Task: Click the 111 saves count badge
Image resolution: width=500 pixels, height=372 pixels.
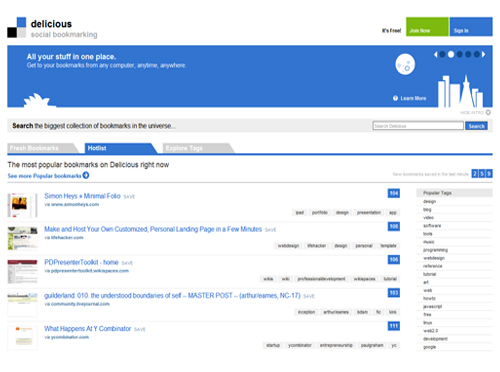Action: tap(394, 326)
